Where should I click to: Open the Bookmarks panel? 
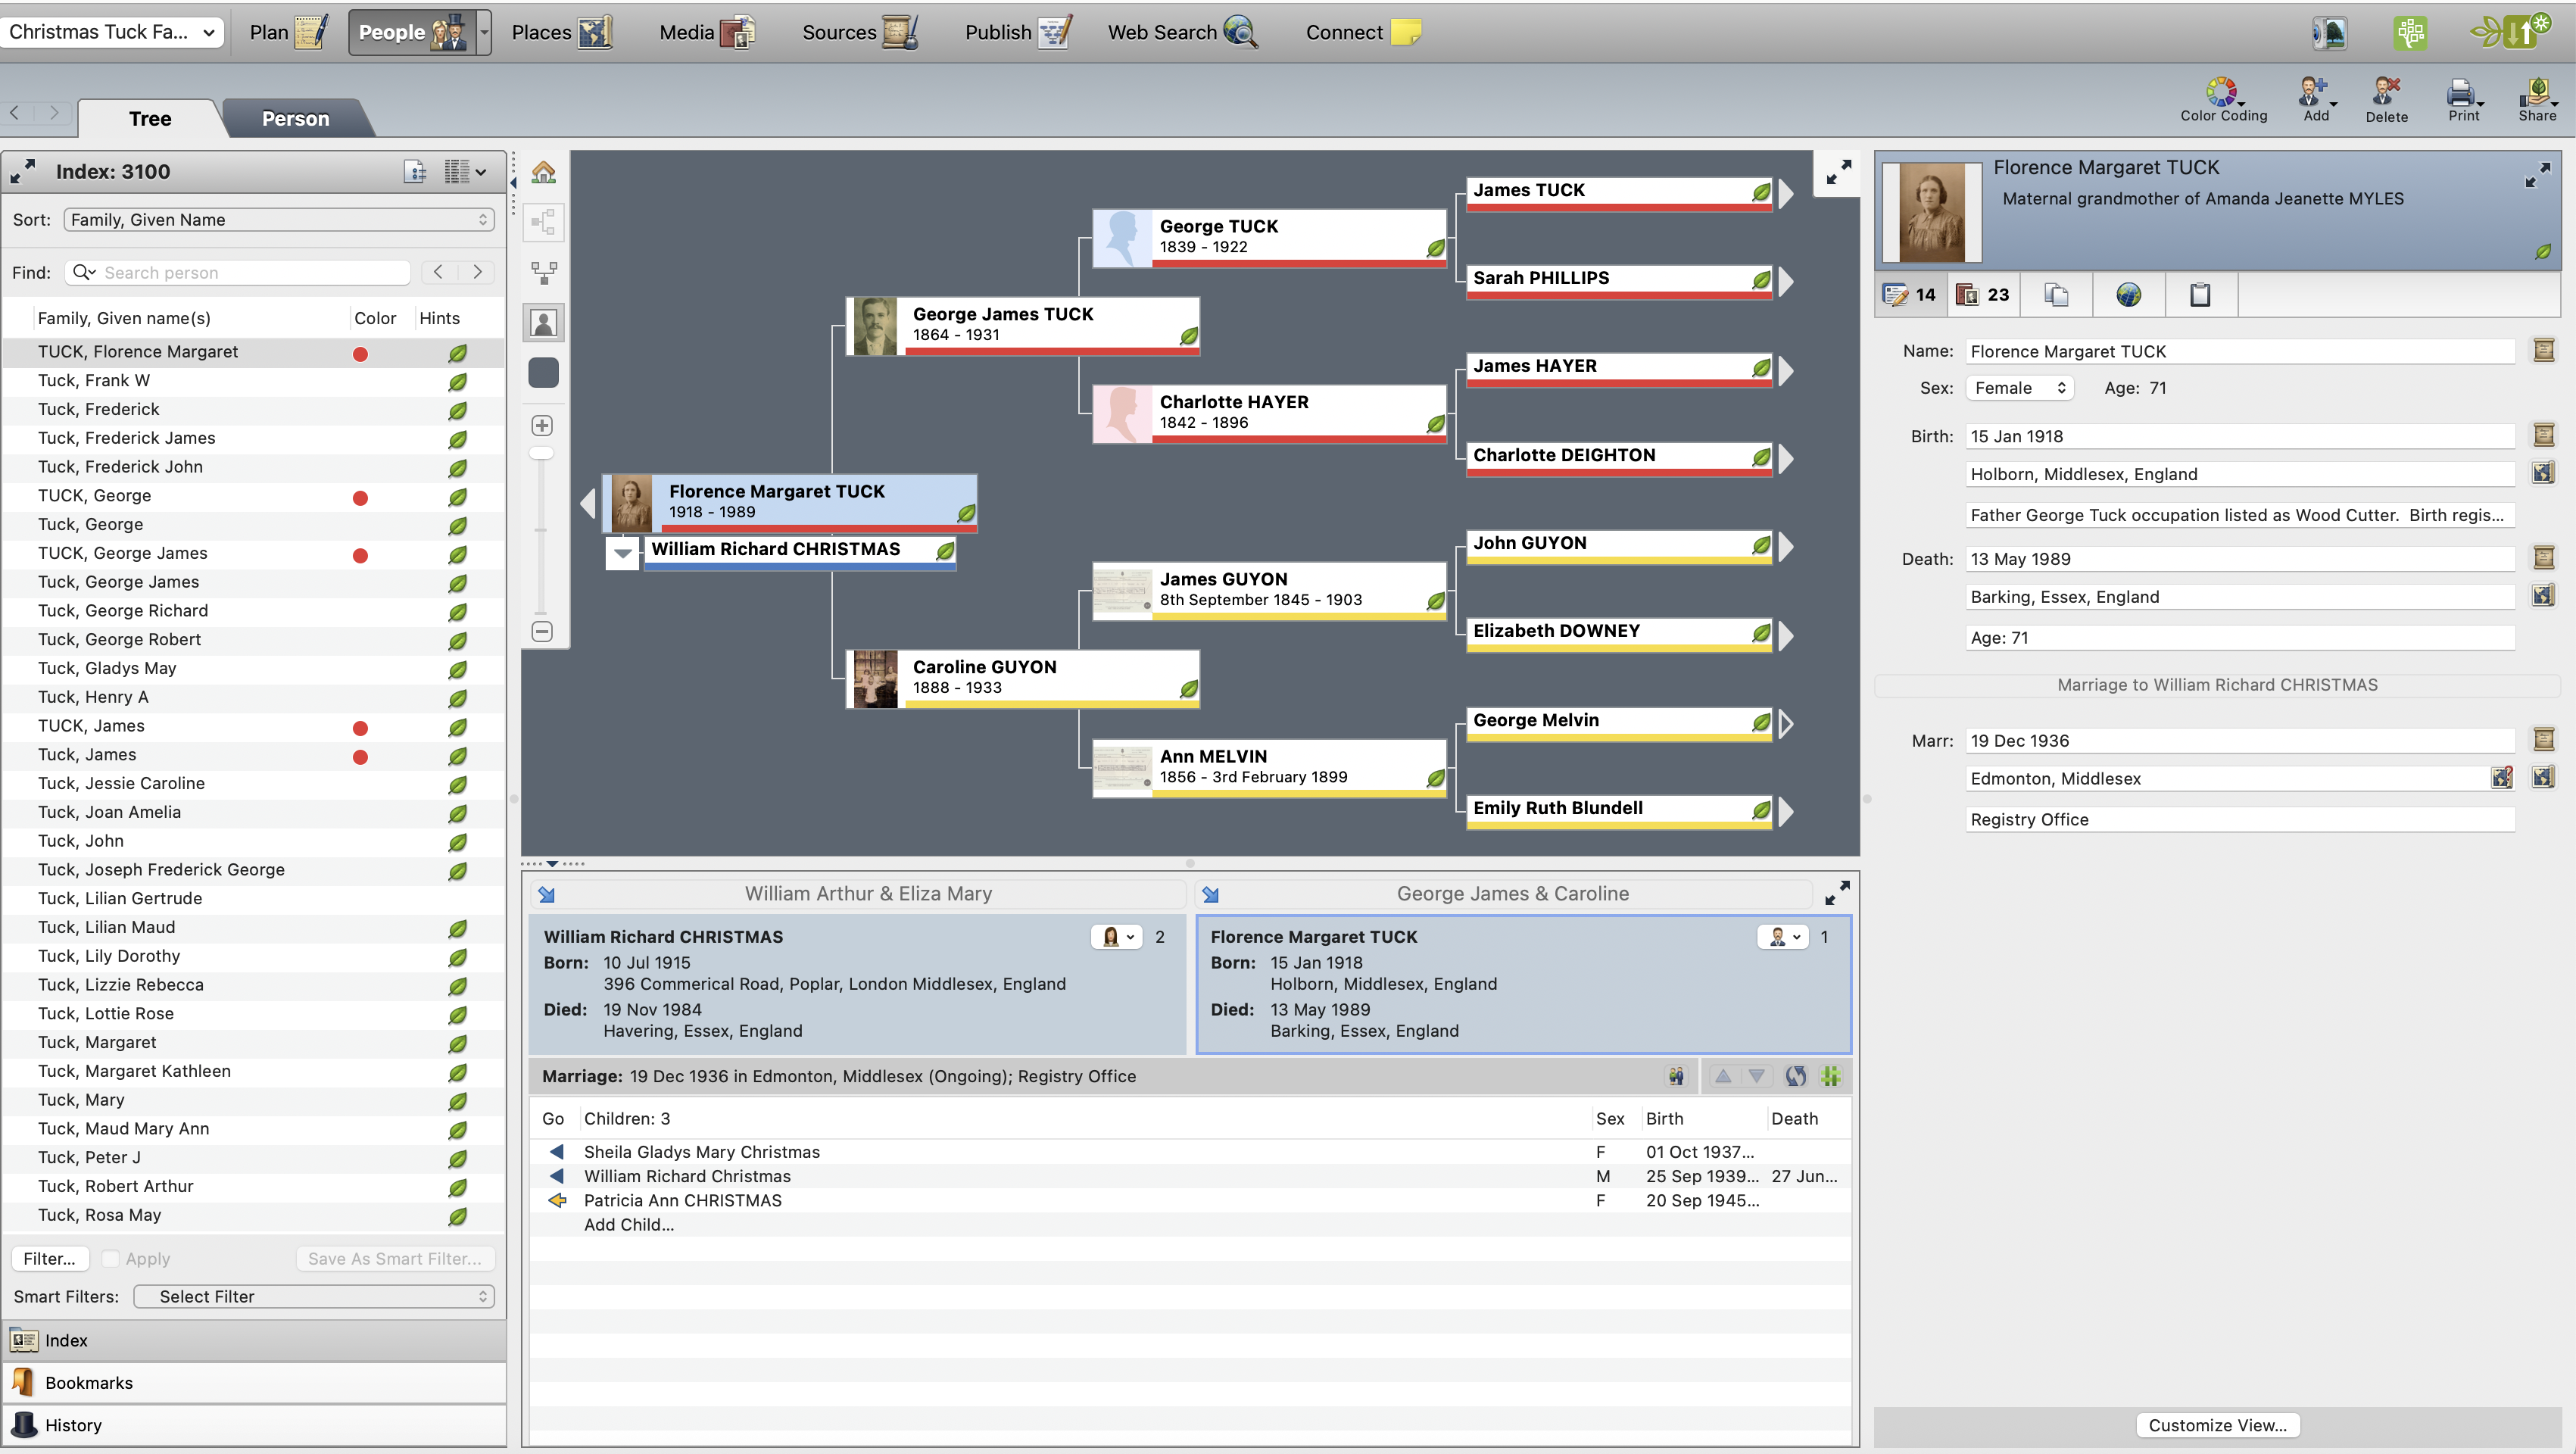click(x=89, y=1382)
